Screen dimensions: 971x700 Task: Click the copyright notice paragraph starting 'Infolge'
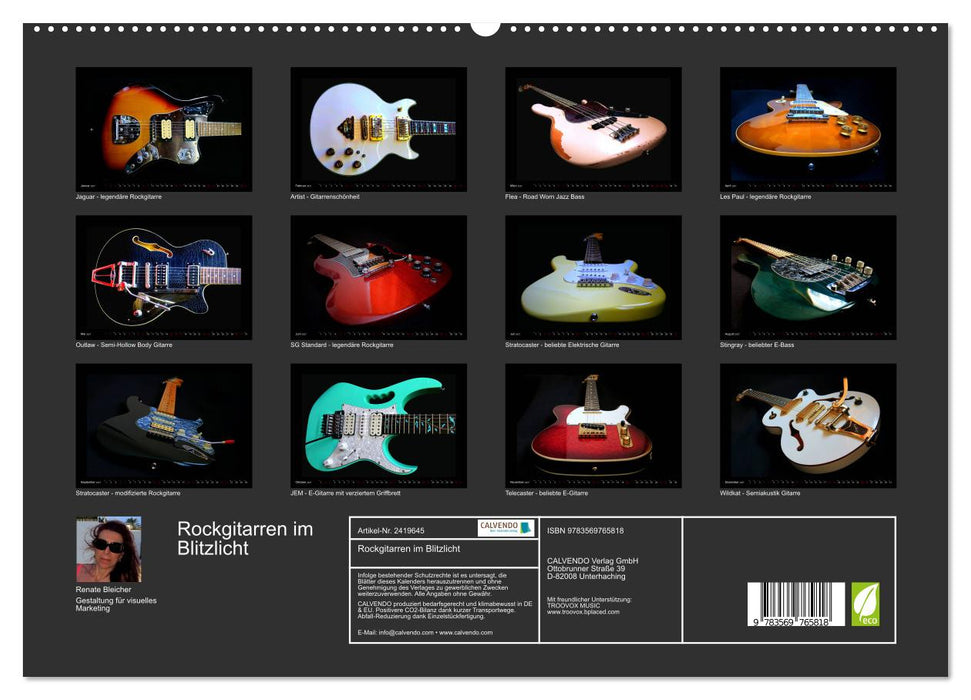click(433, 585)
